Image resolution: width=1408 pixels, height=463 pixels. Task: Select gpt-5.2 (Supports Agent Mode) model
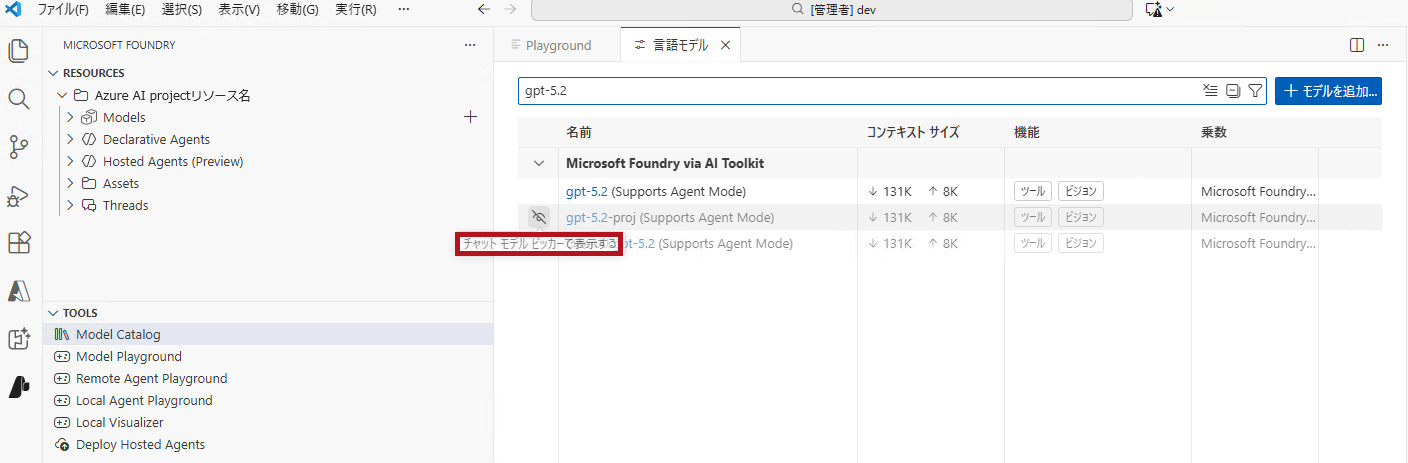pyautogui.click(x=656, y=191)
